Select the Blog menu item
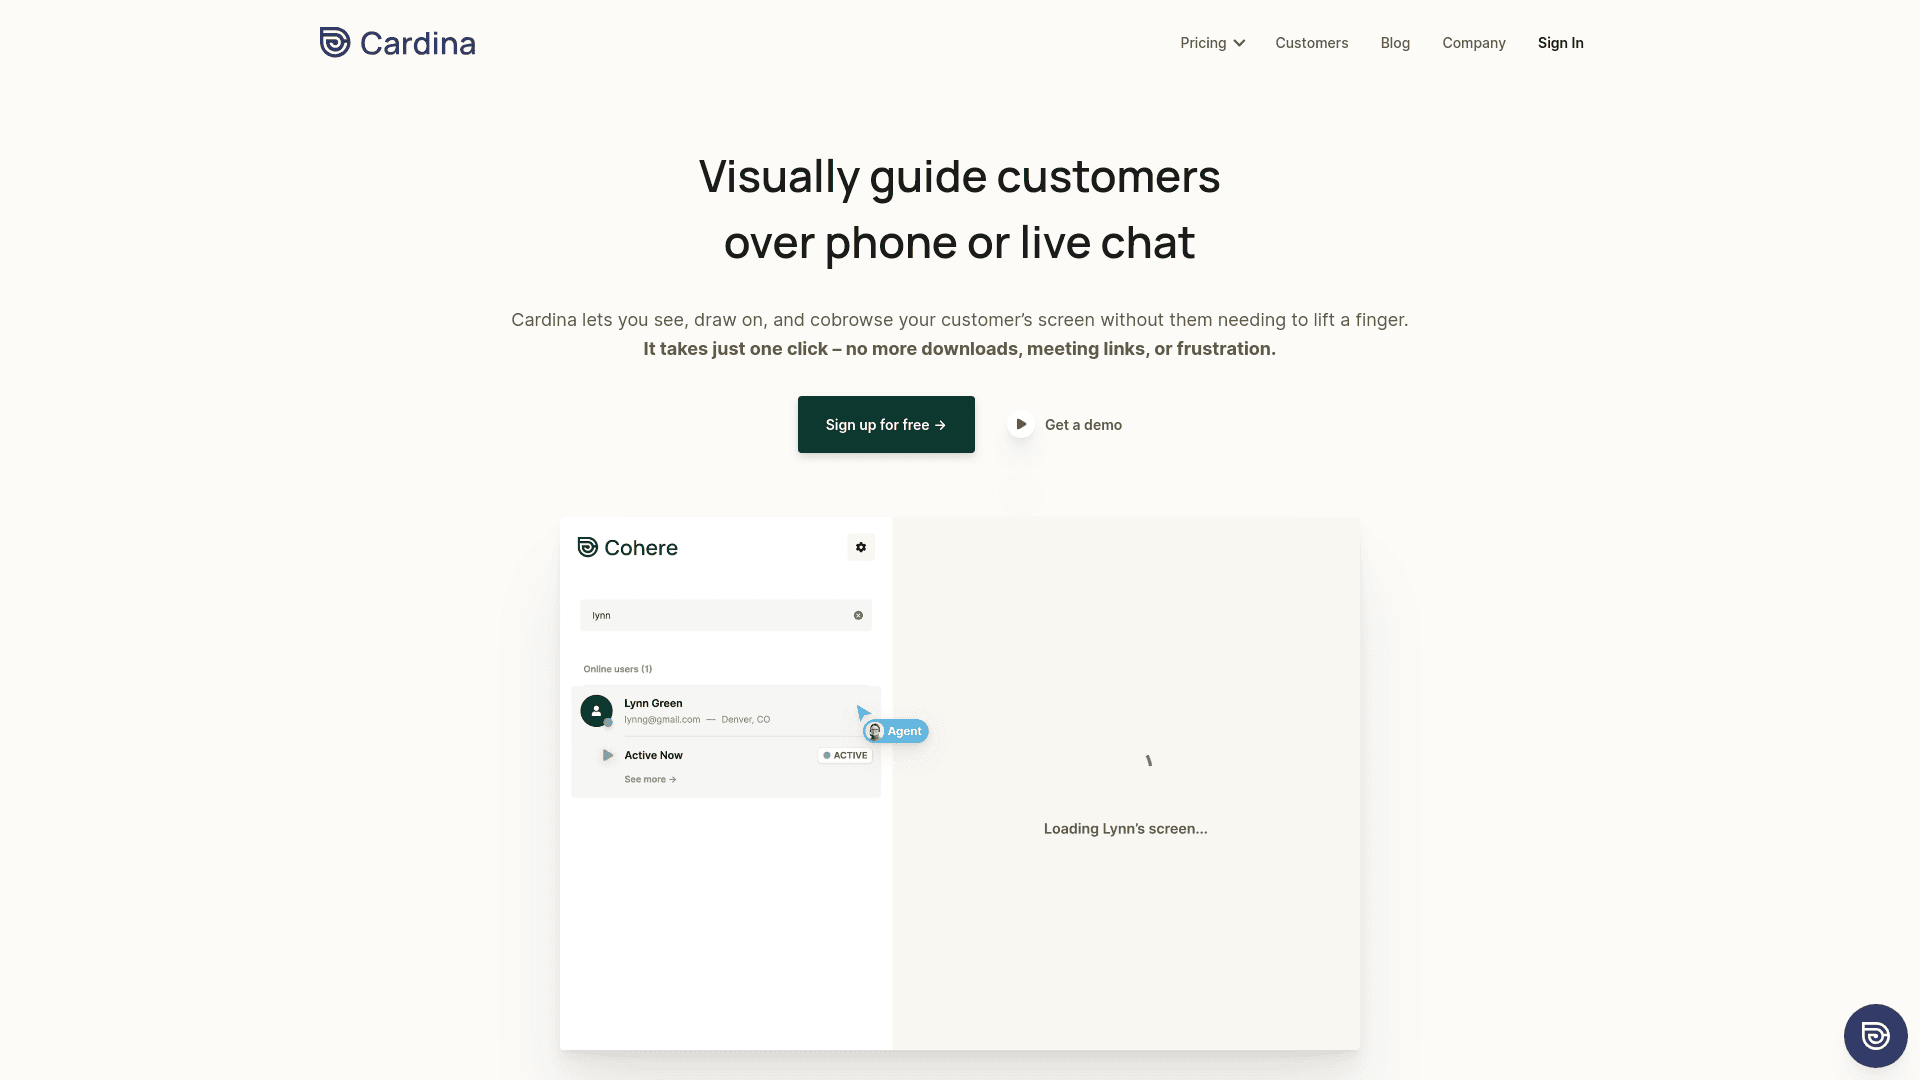 (x=1395, y=42)
